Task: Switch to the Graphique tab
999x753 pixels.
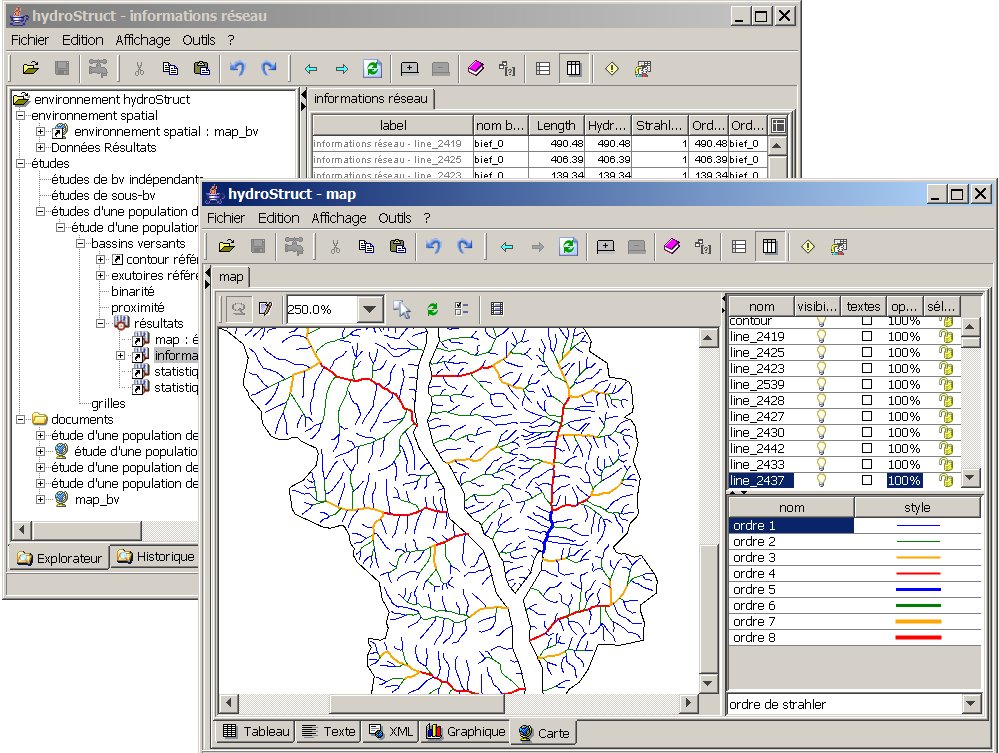Action: 465,731
